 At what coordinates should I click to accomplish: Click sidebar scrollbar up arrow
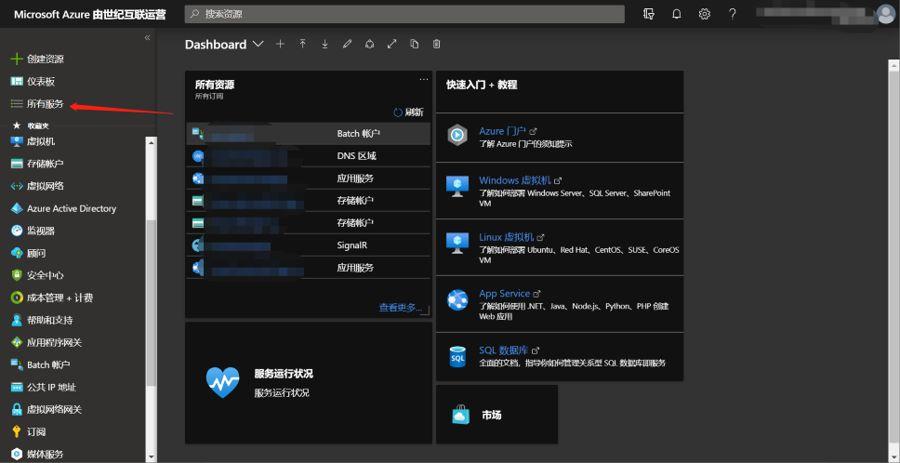151,141
